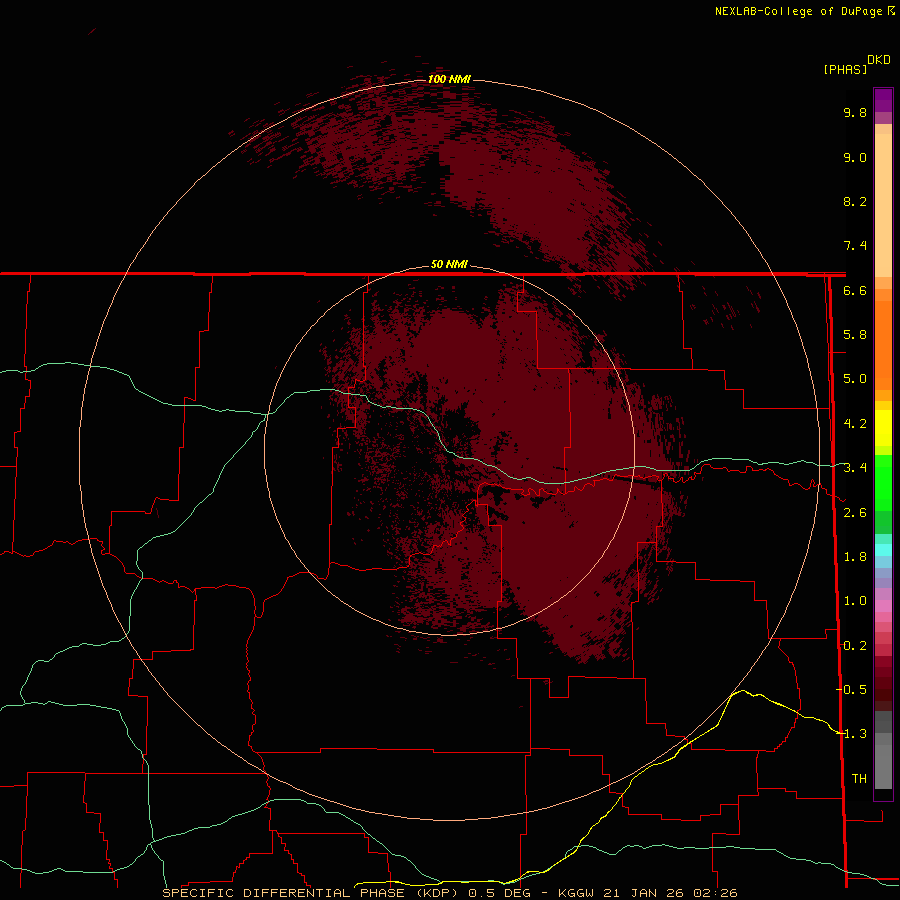This screenshot has width=900, height=900.
Task: Click the "DKD" legend header
Action: [x=878, y=60]
